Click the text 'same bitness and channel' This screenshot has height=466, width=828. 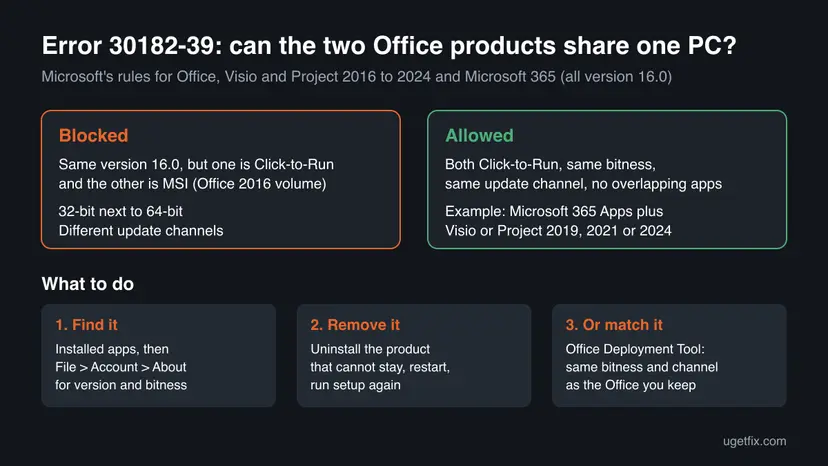point(642,367)
